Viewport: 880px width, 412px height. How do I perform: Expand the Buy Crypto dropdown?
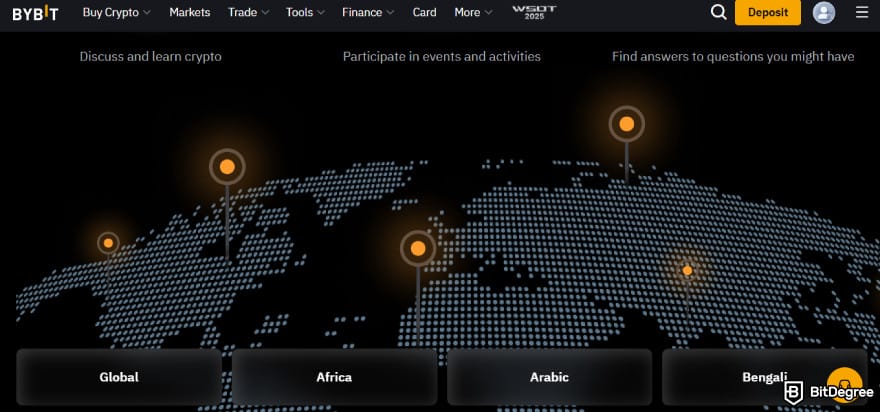116,12
